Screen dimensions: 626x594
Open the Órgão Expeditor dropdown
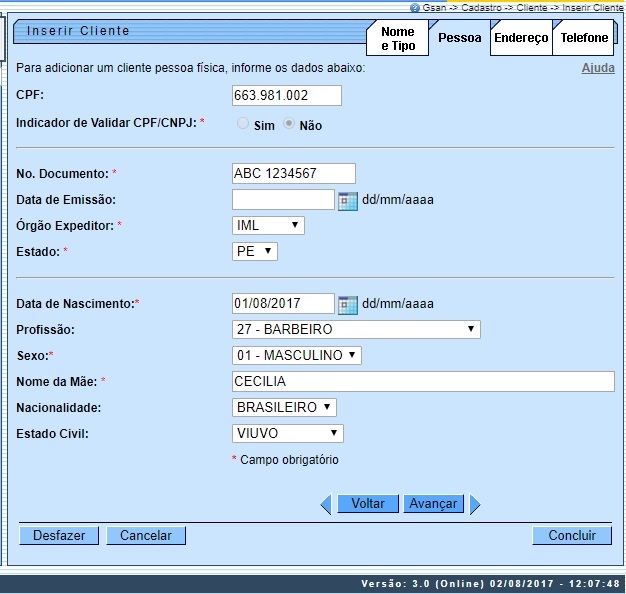click(x=267, y=226)
